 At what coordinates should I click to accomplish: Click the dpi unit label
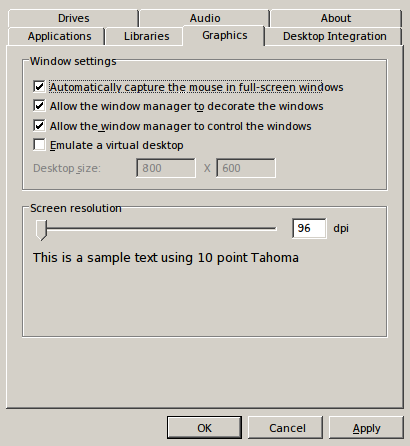(x=341, y=229)
